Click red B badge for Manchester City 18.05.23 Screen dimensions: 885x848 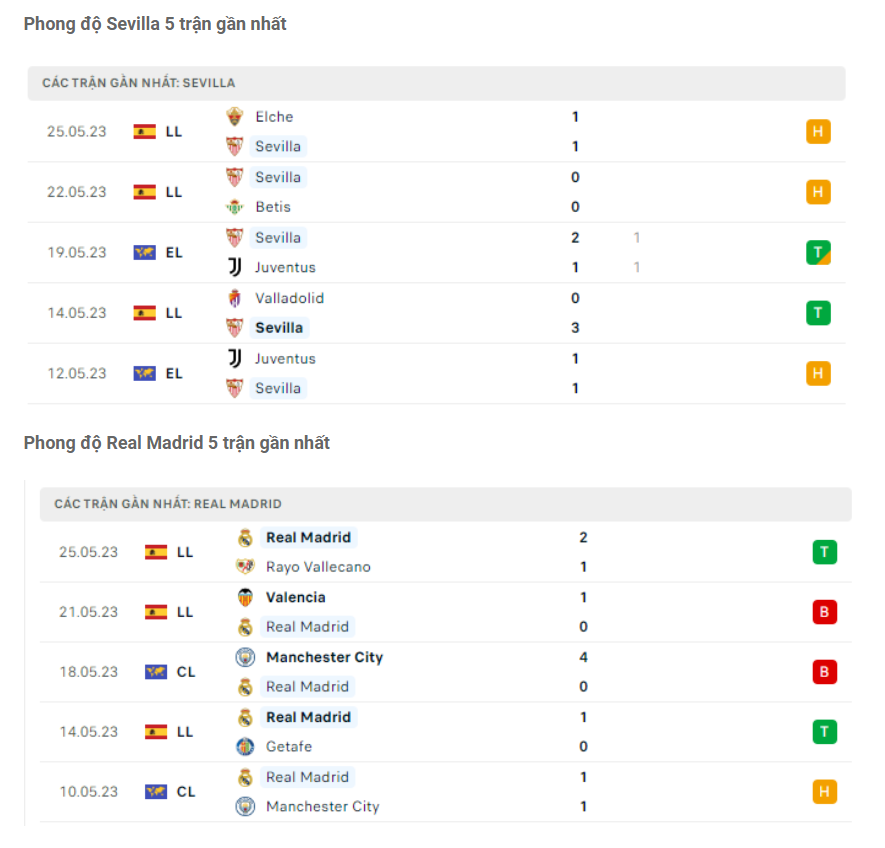824,672
